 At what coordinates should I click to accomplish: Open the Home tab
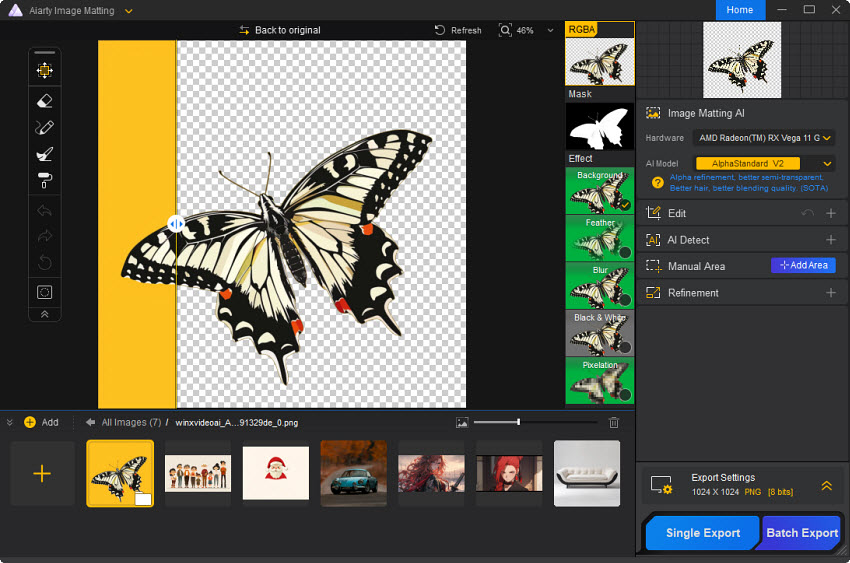click(740, 10)
